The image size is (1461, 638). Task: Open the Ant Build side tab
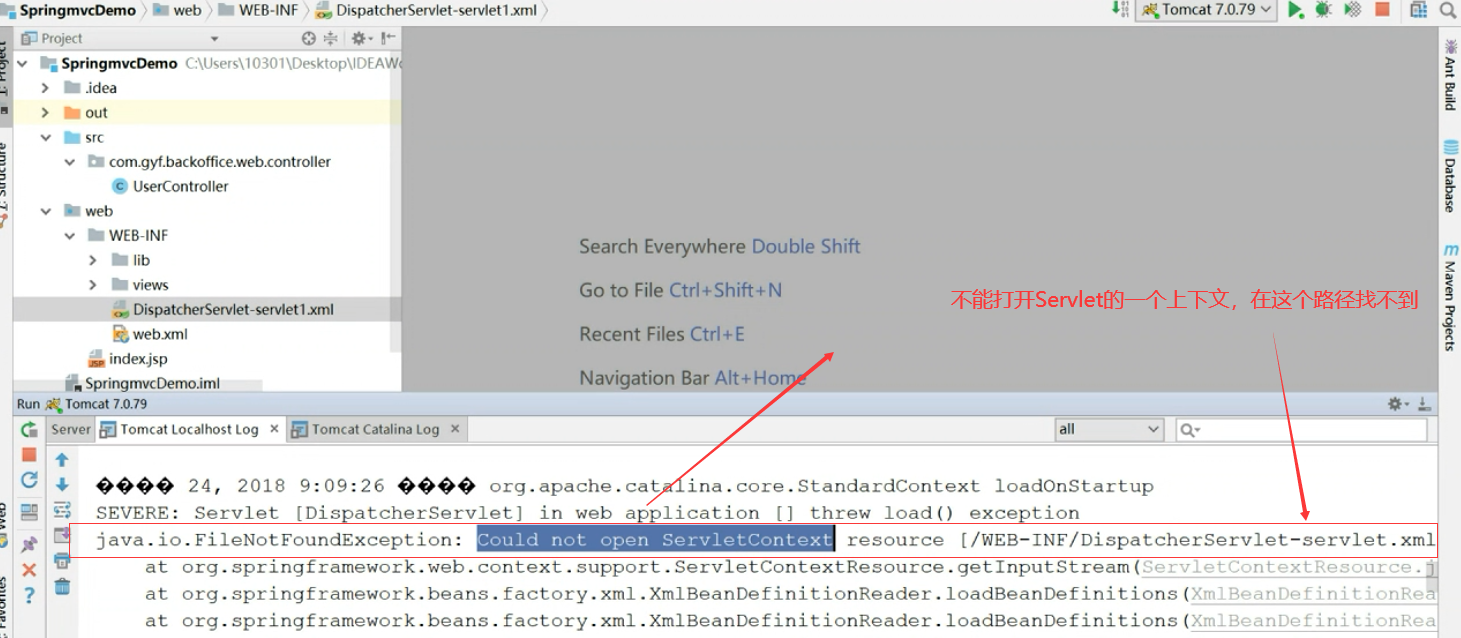1450,75
